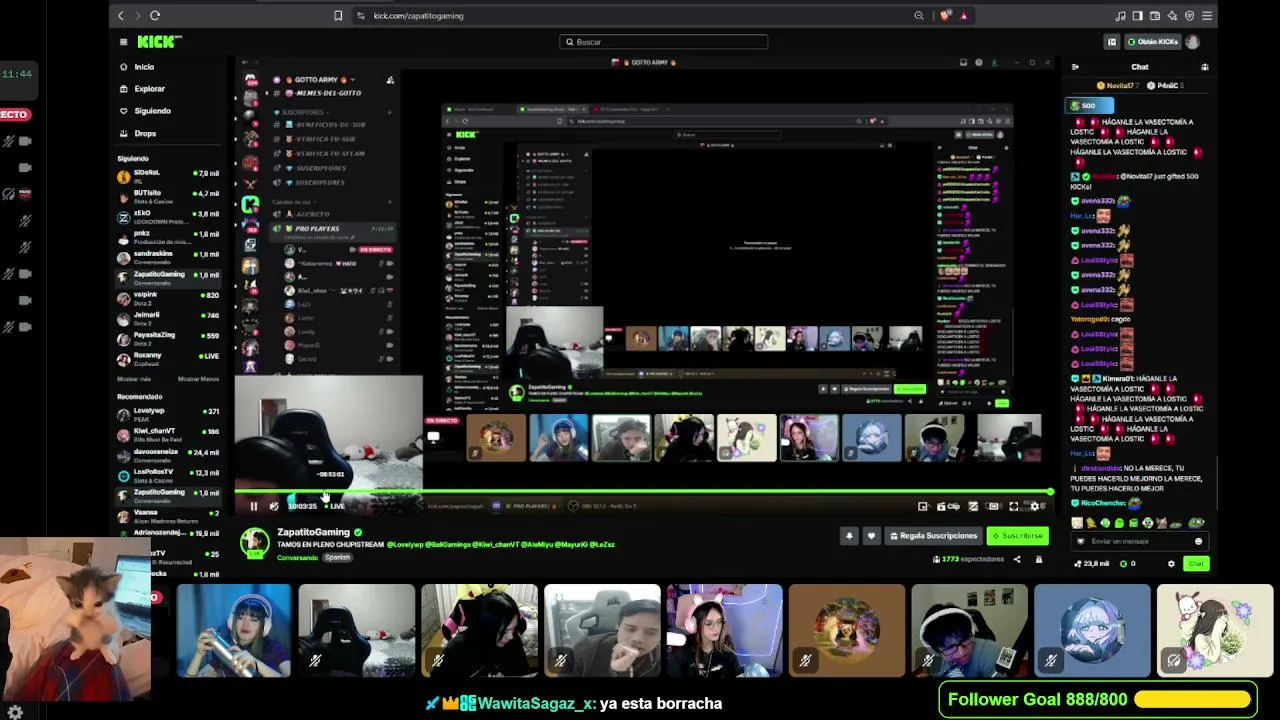Viewport: 1280px width, 720px height.
Task: Focus the Buscar search box
Action: (664, 42)
